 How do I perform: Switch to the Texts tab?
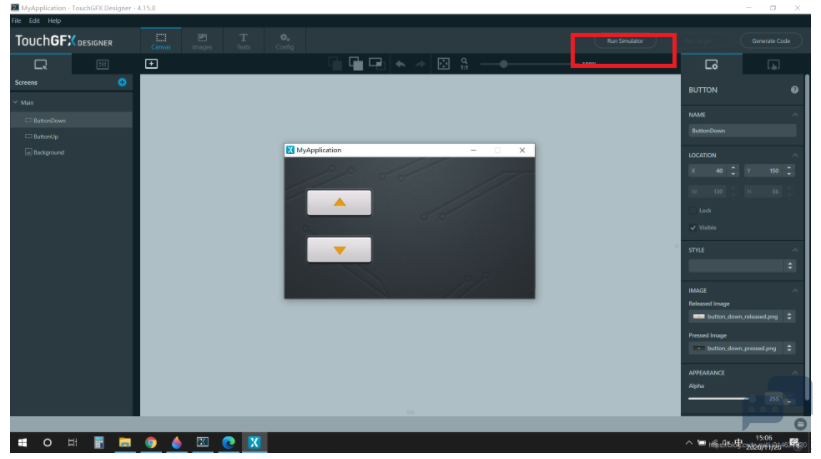(x=243, y=41)
